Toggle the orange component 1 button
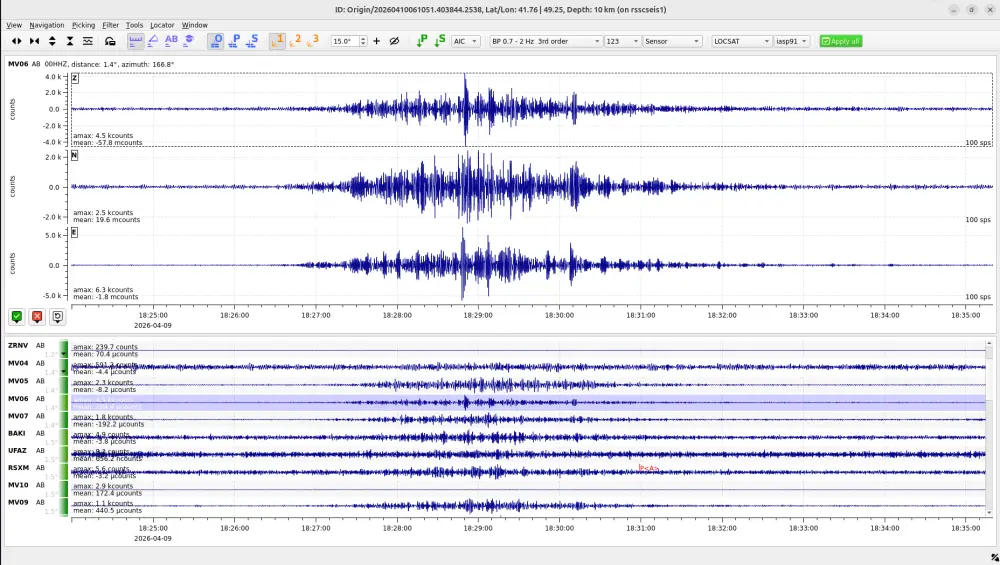Image resolution: width=1000 pixels, height=565 pixels. point(279,41)
